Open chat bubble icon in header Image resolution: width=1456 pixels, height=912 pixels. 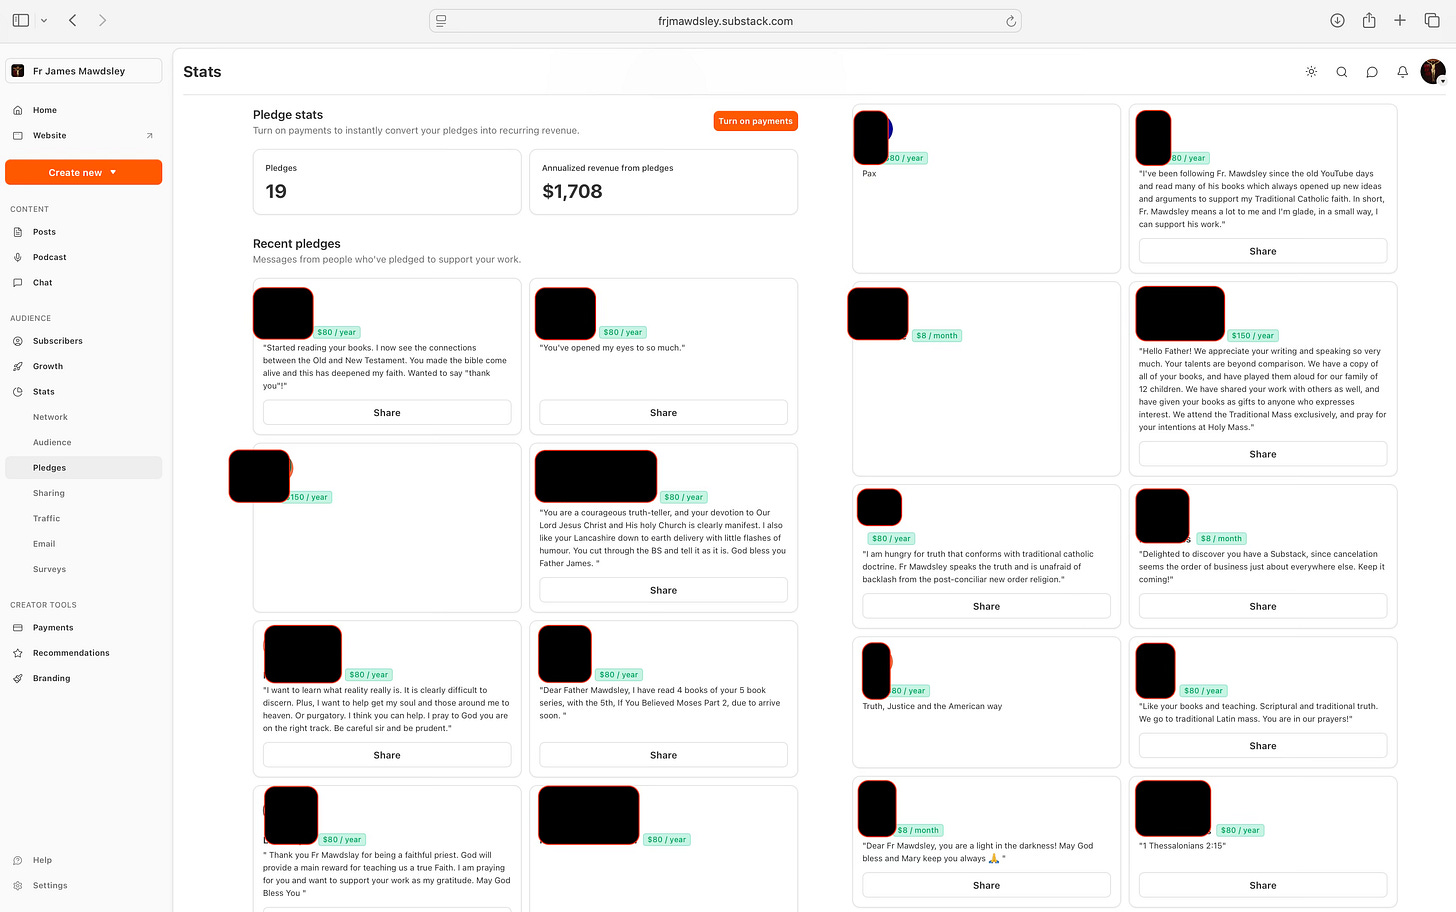click(1372, 72)
